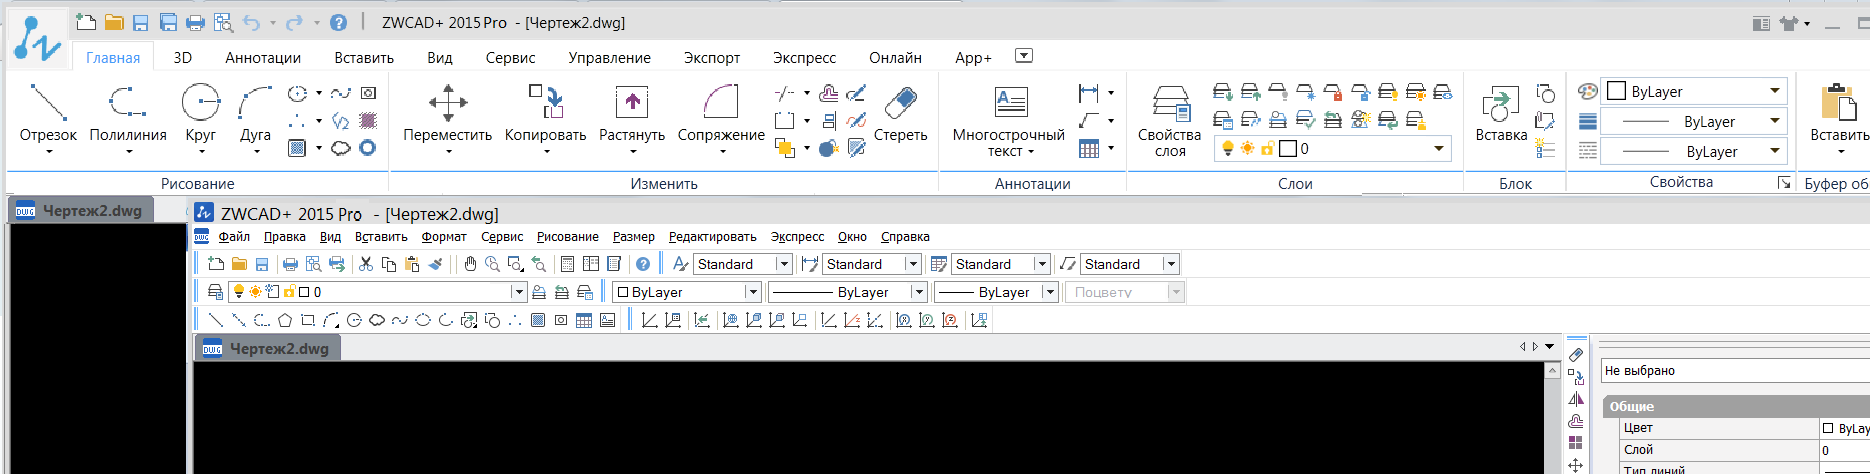1870x474 pixels.
Task: Click the Общие section header in properties
Action: 1735,407
